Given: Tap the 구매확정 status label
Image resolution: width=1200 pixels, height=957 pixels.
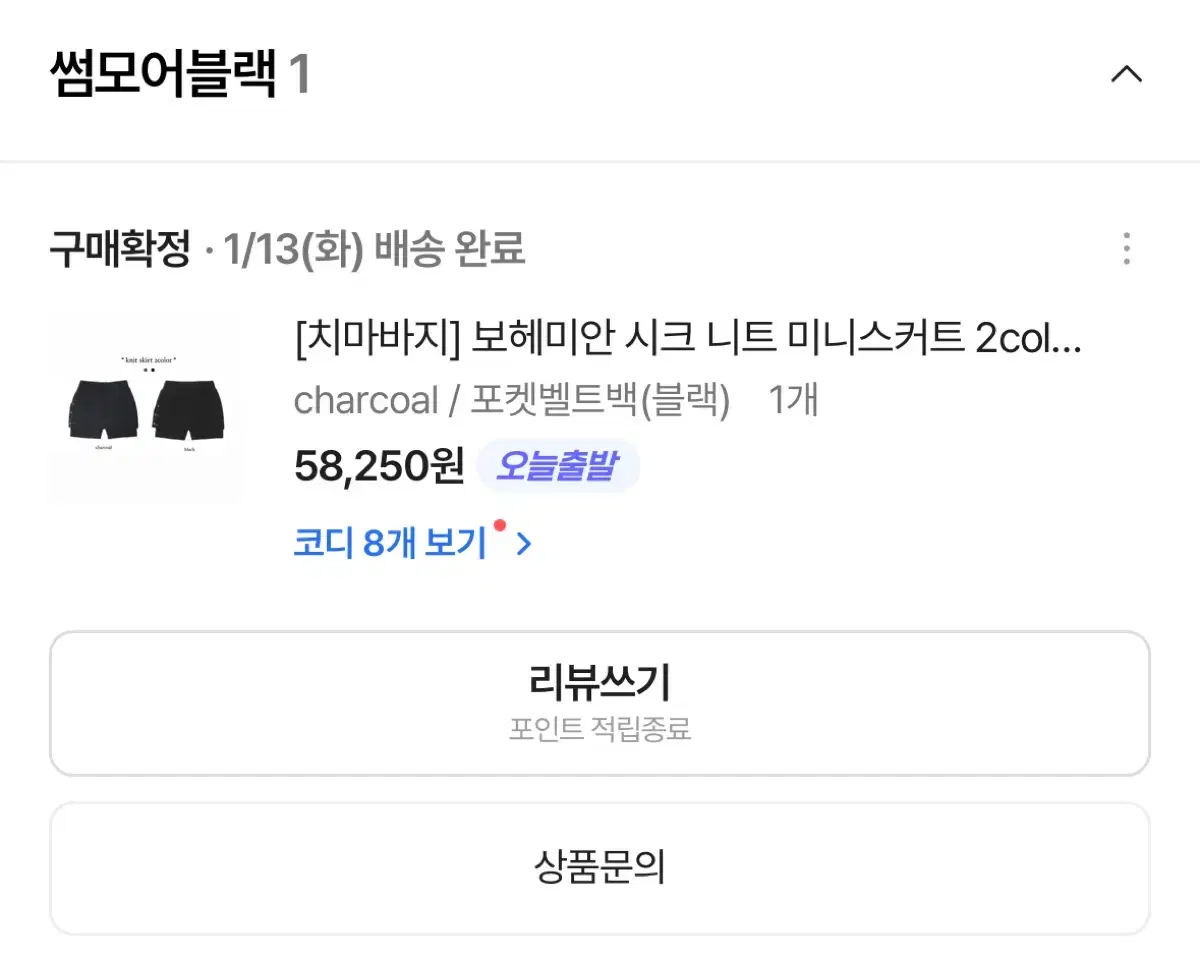Looking at the screenshot, I should pos(119,249).
